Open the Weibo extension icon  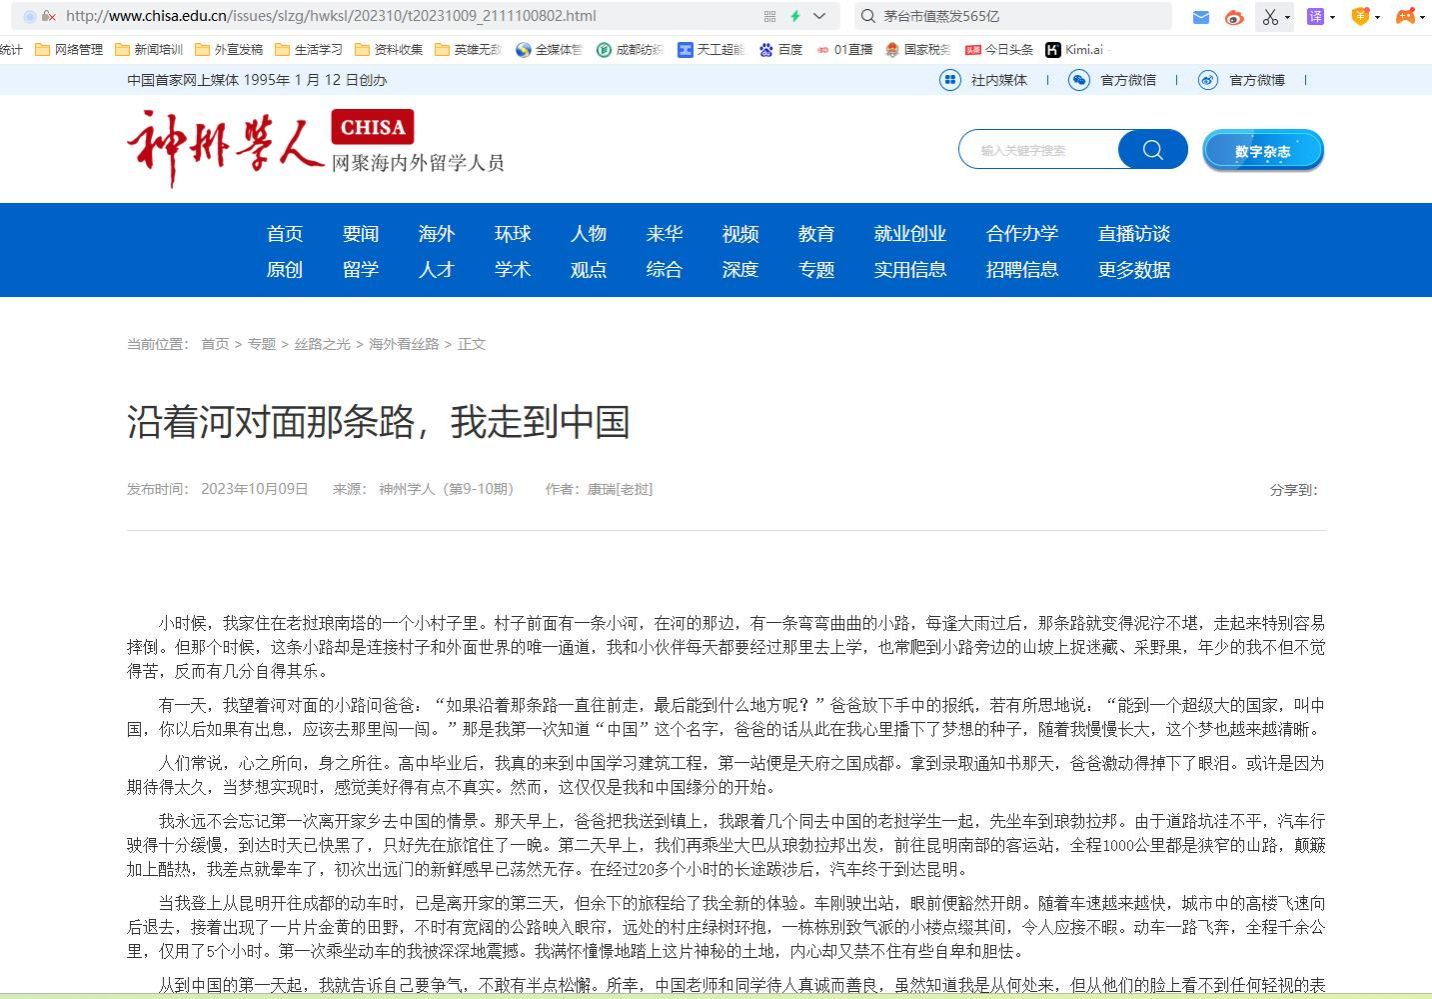pos(1234,17)
